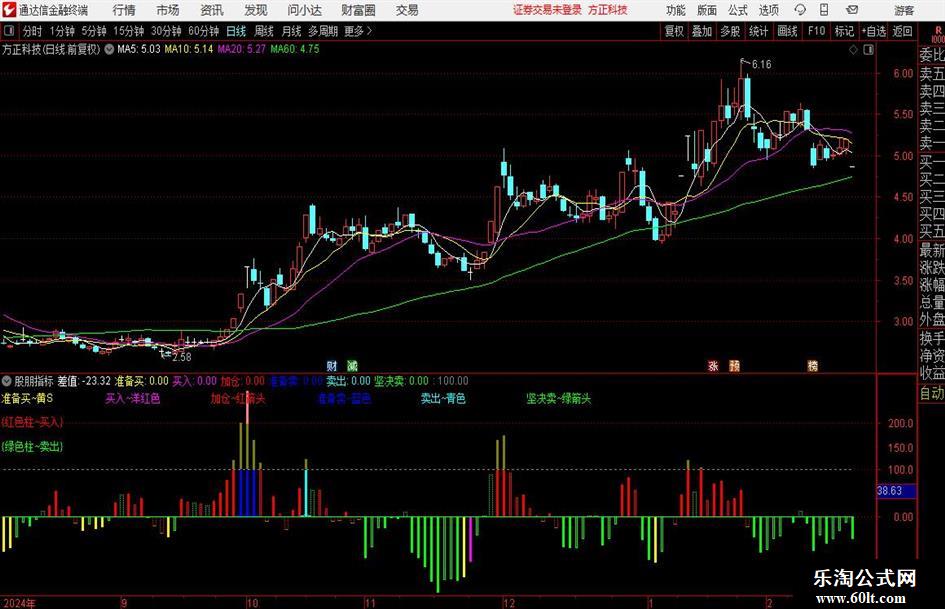945x609 pixels.
Task: Open the mail envelope icon
Action: pyautogui.click(x=852, y=10)
